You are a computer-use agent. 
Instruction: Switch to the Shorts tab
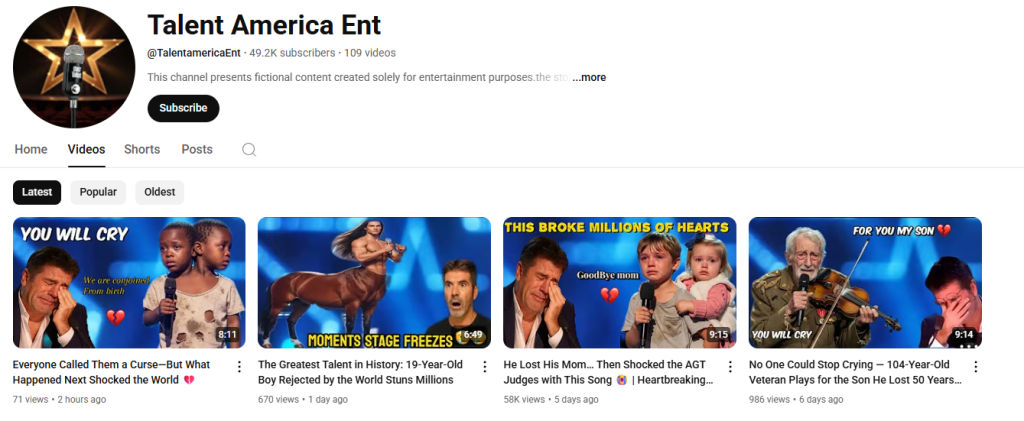(142, 149)
